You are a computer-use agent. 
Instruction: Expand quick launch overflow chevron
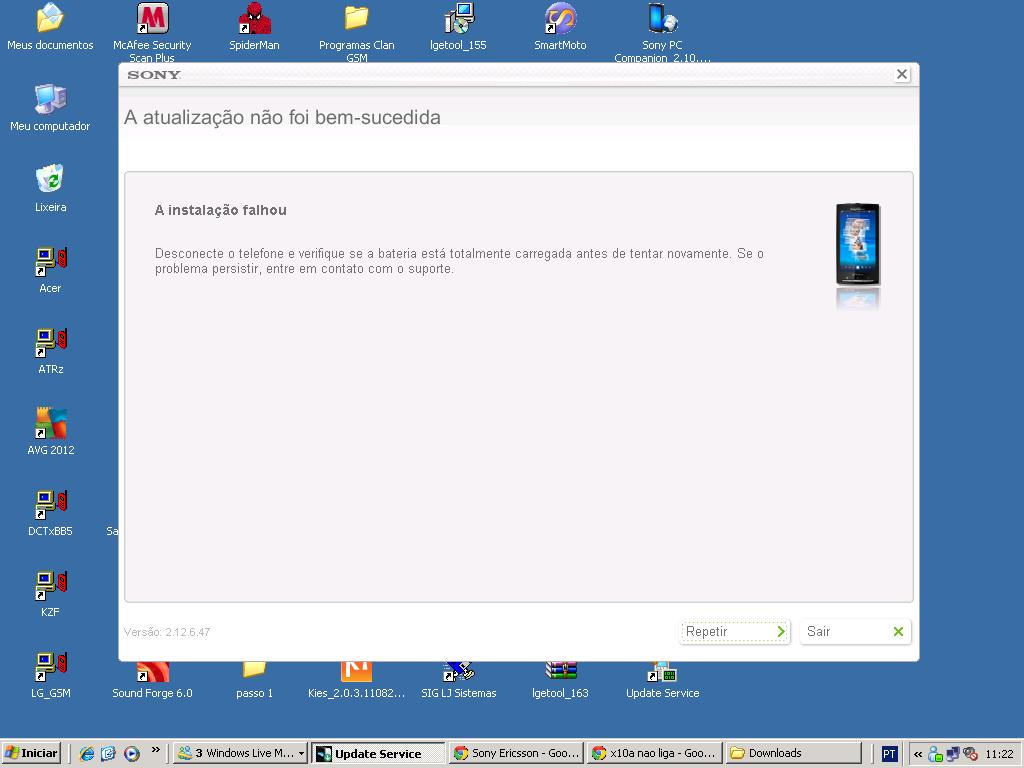point(155,749)
